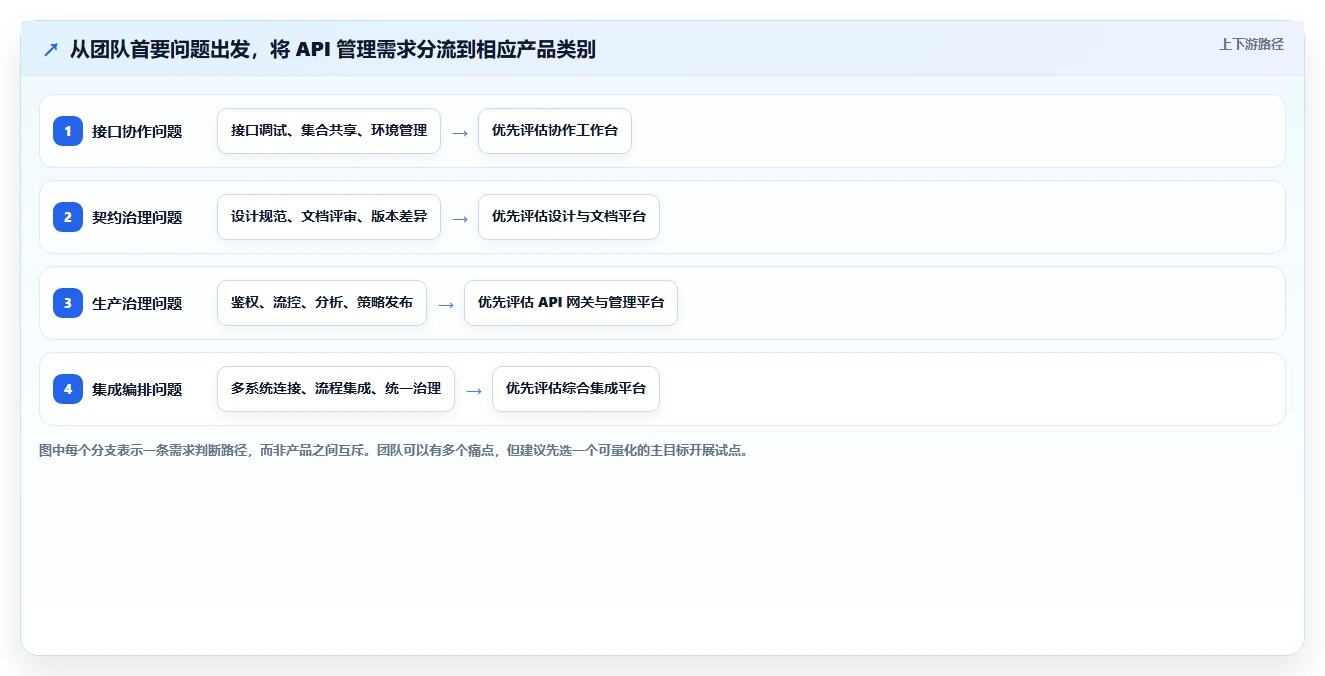The width and height of the screenshot is (1325, 676).
Task: Select the 设计规范、文档评审、版本差异 box
Action: [x=329, y=217]
